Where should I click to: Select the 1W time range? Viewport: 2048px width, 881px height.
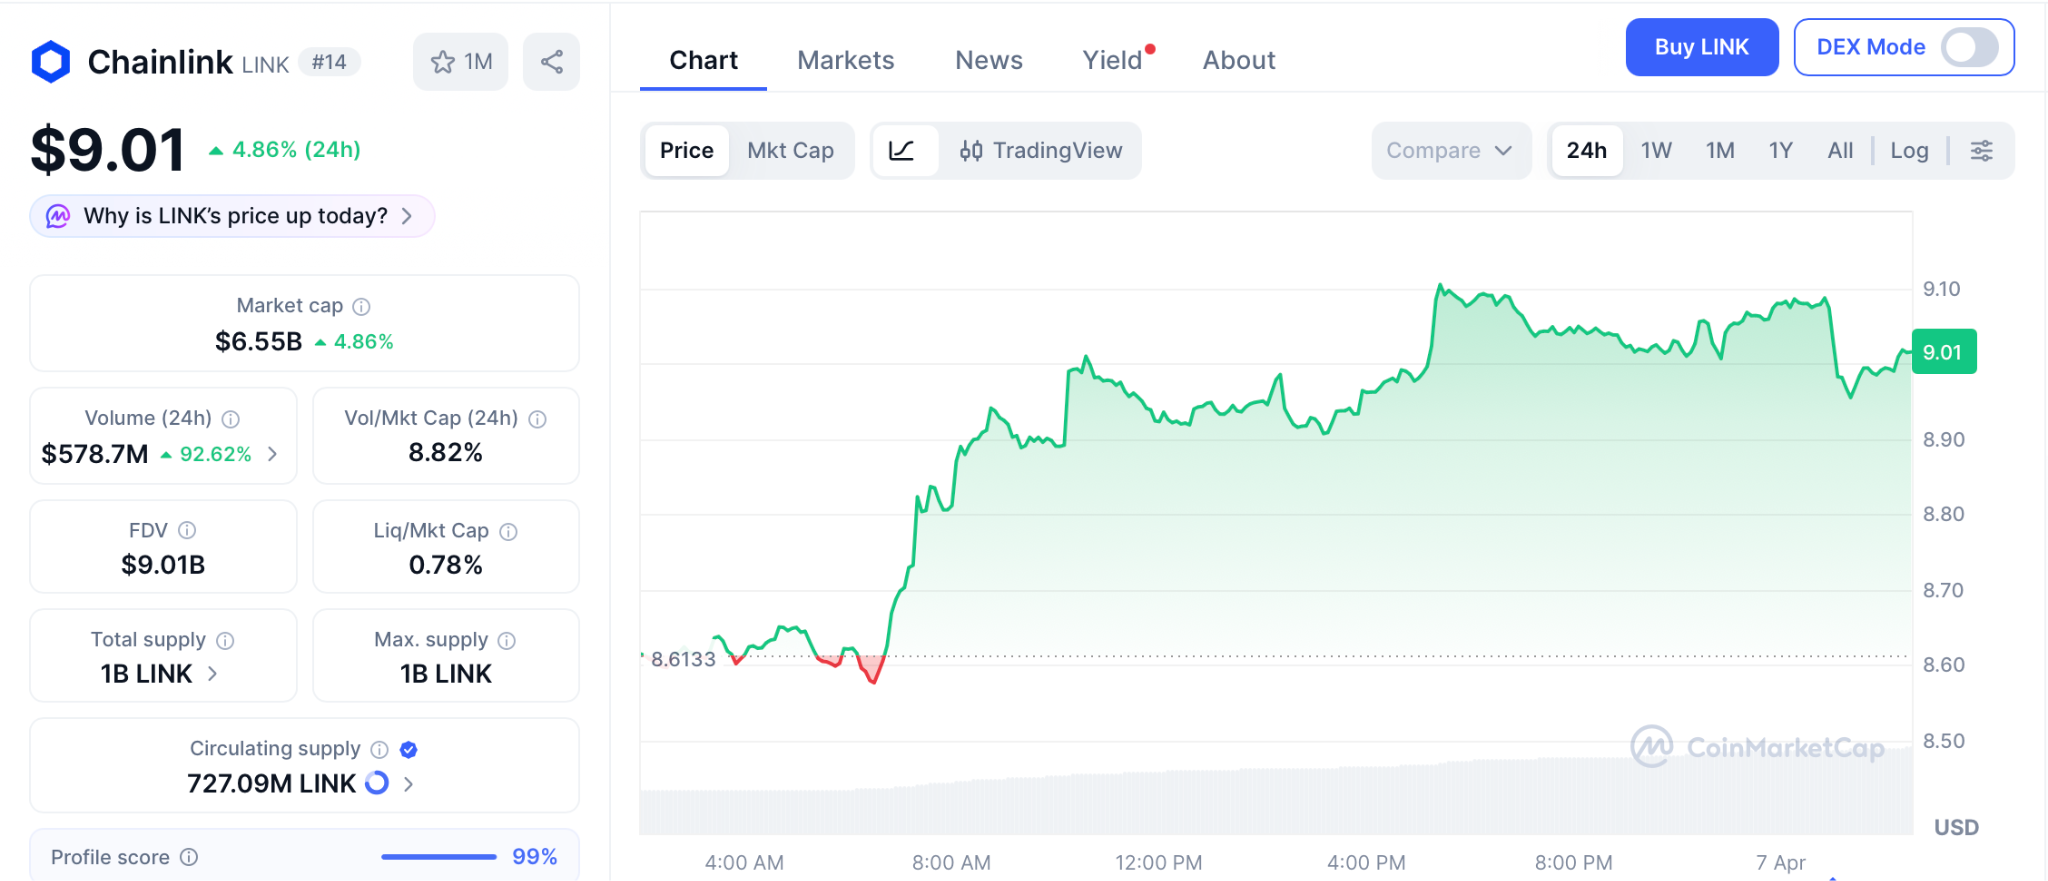pos(1656,151)
